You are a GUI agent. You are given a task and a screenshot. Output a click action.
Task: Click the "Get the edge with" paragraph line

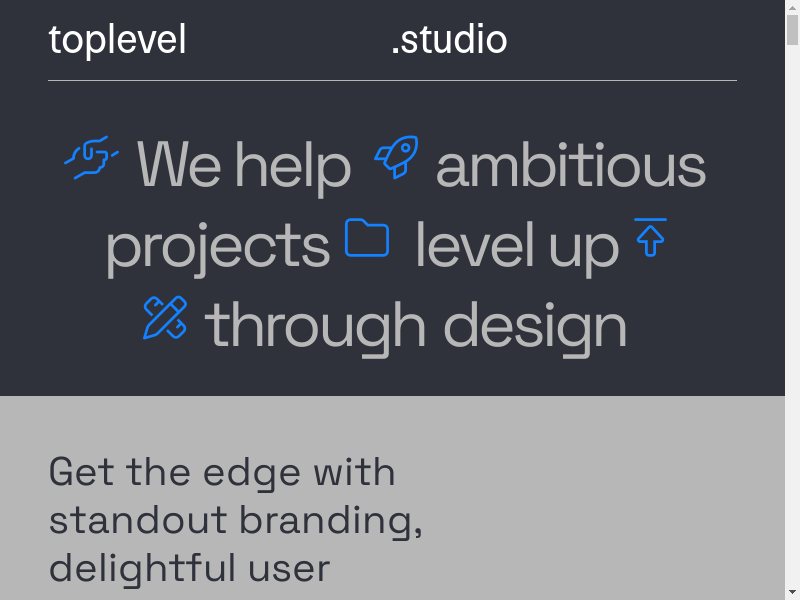coord(222,472)
